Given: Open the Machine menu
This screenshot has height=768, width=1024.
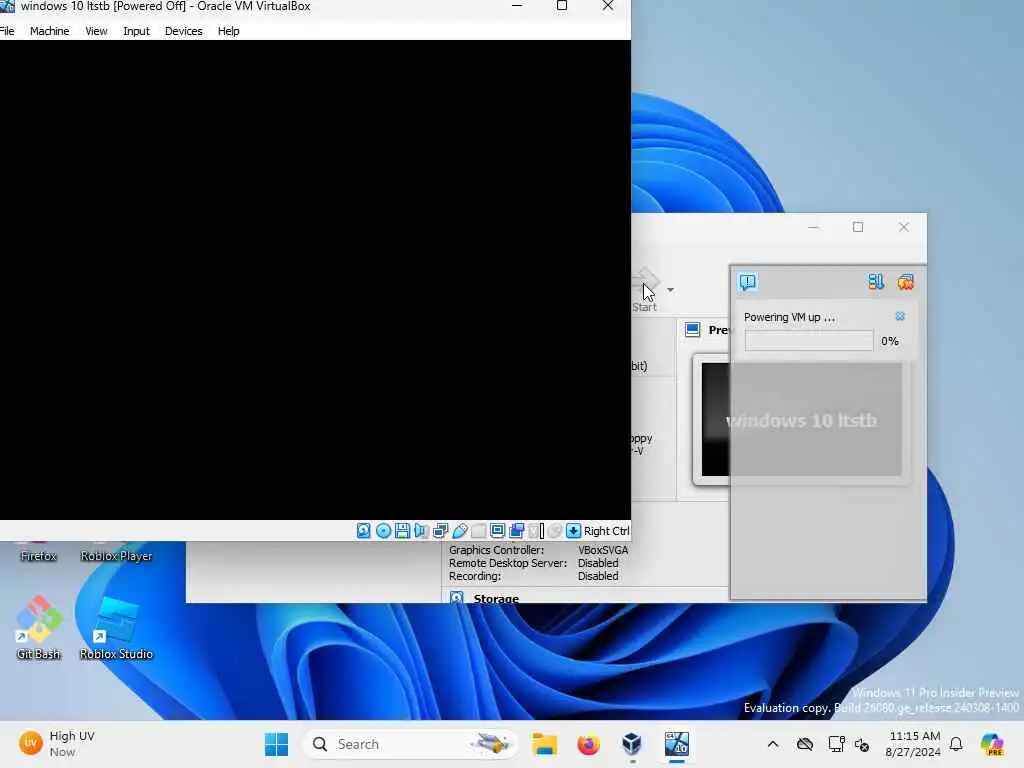Looking at the screenshot, I should click(x=50, y=31).
